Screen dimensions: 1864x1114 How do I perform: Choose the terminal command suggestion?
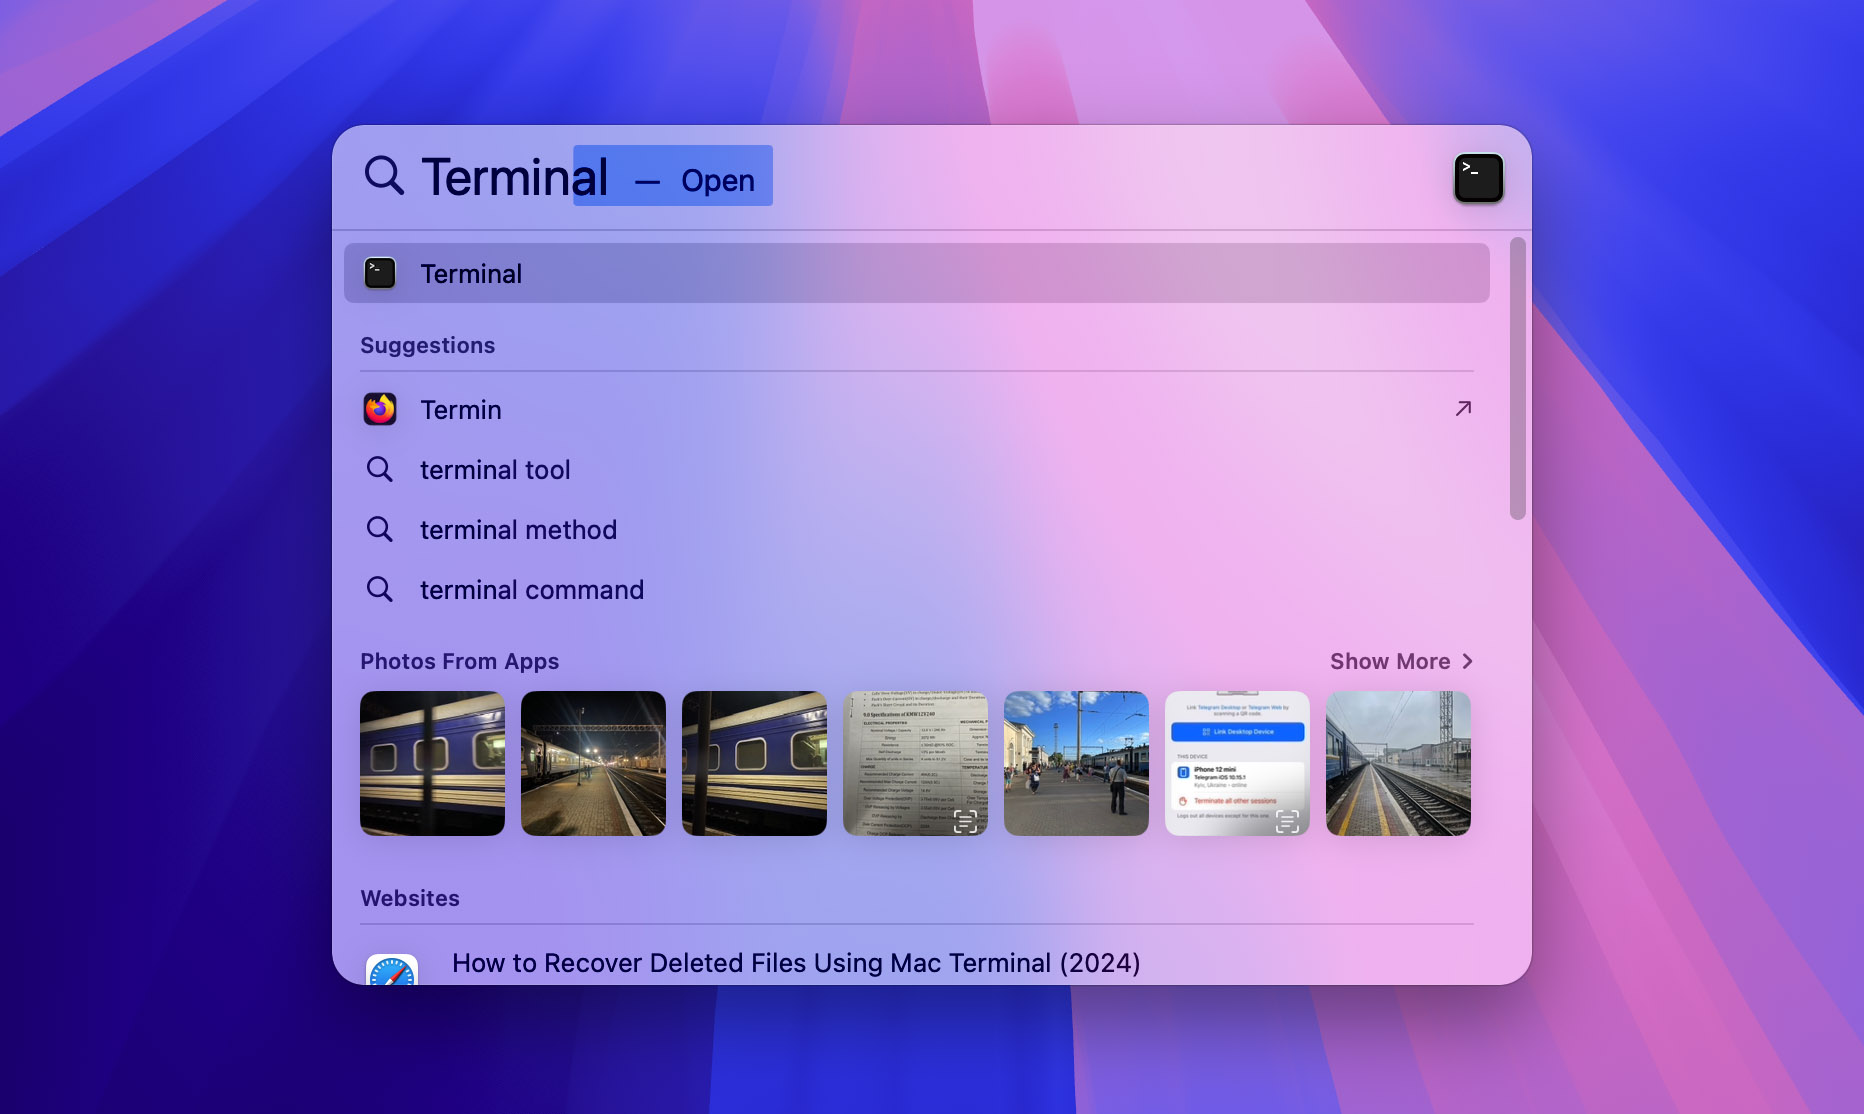pos(916,589)
